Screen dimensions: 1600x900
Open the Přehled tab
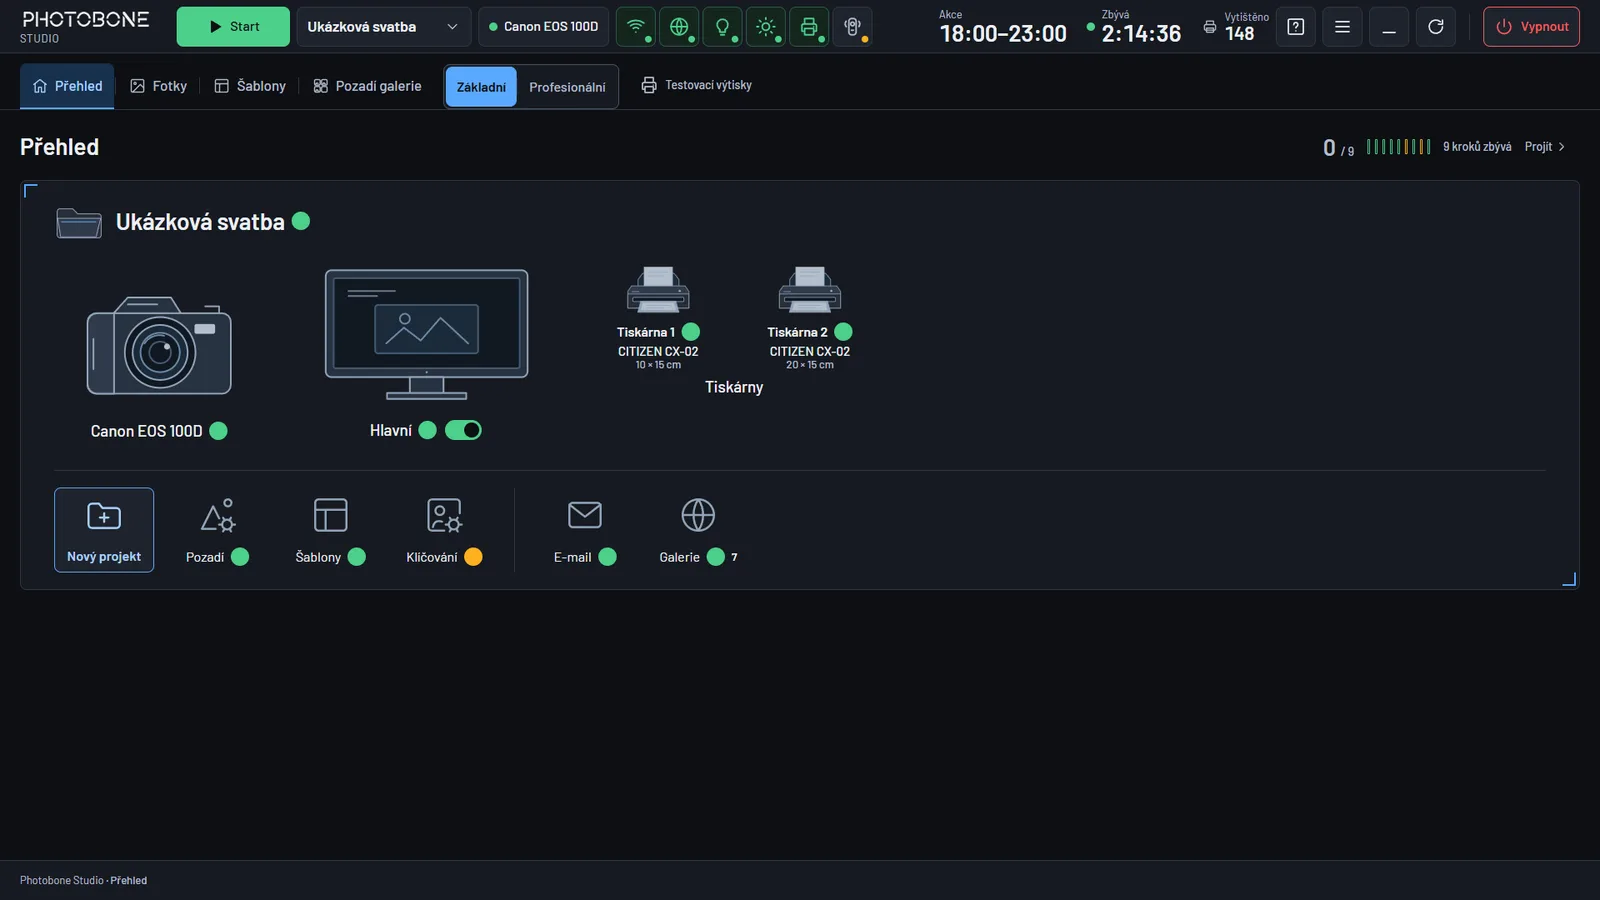pyautogui.click(x=67, y=86)
